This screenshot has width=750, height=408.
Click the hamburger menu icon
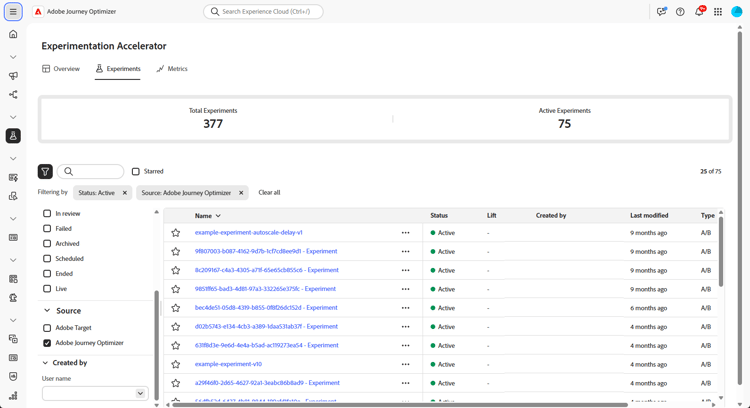[13, 11]
